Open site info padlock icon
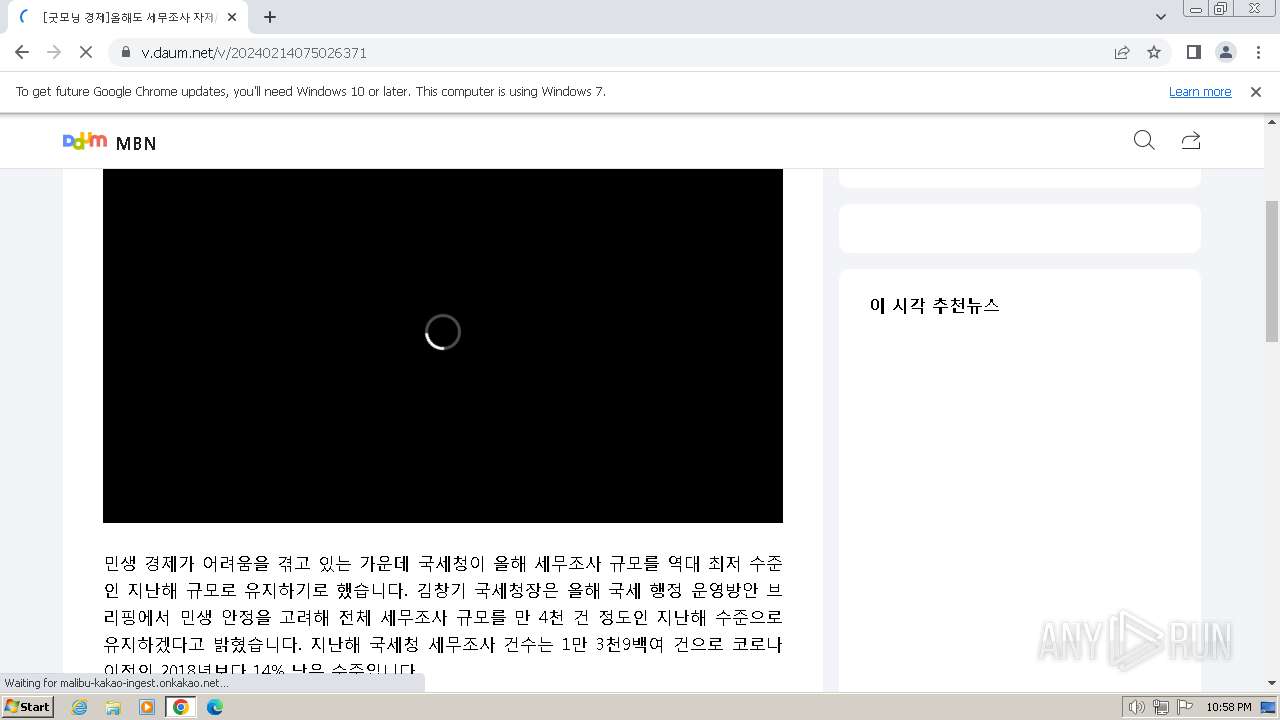This screenshot has height=720, width=1280. click(126, 52)
